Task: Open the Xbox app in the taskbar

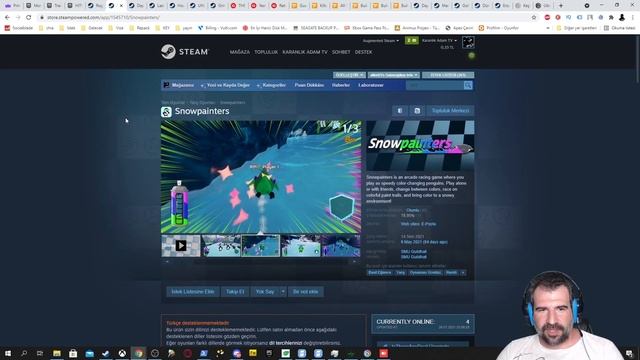Action: click(x=122, y=353)
